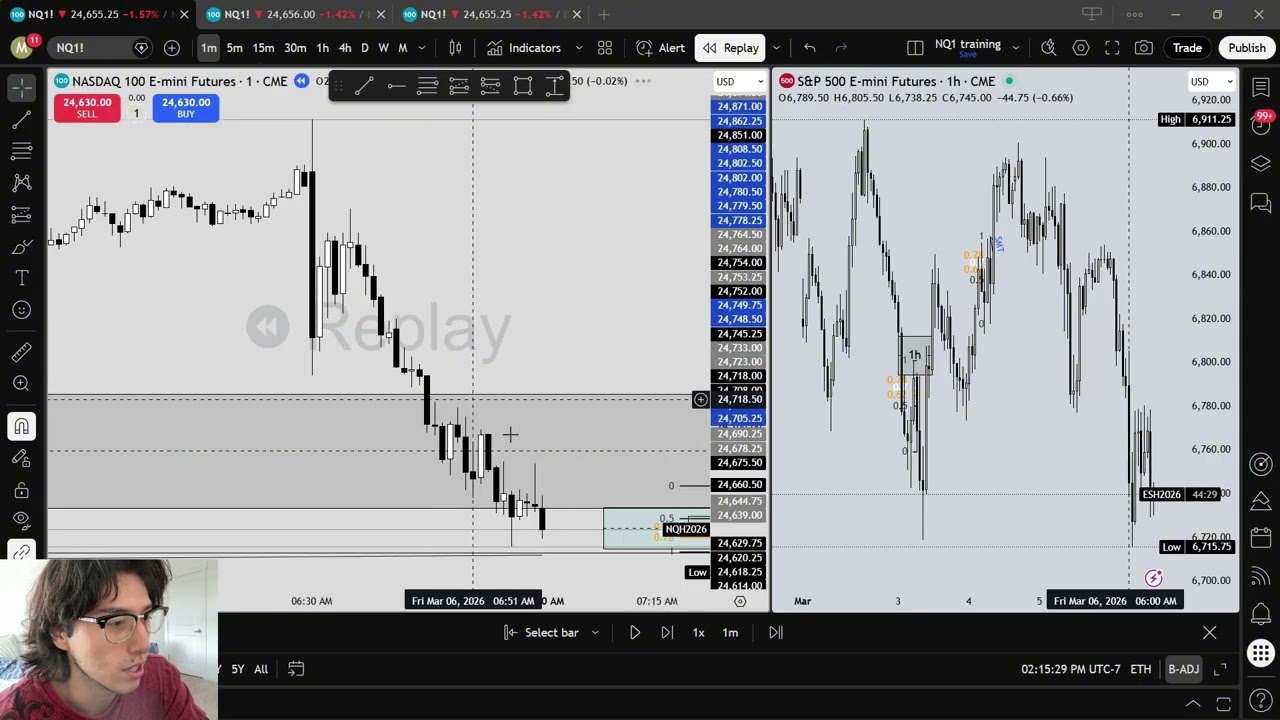Redo the last chart action
The image size is (1280, 720).
tap(841, 48)
